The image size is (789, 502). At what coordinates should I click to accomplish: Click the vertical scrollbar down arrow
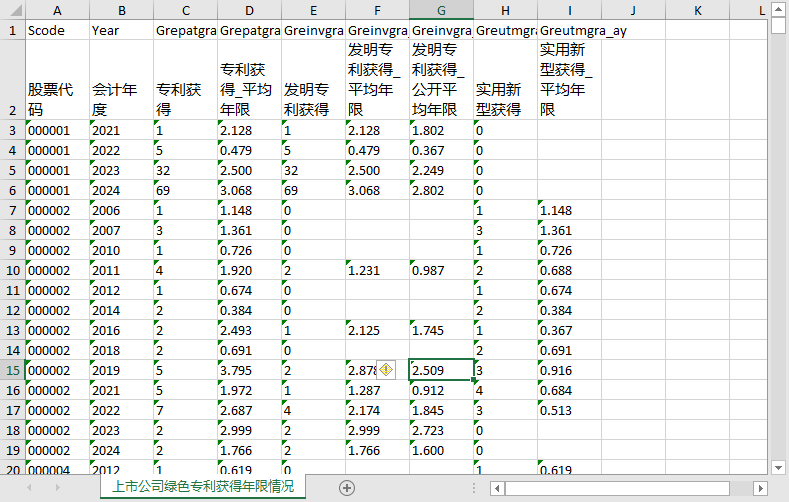tap(778, 468)
